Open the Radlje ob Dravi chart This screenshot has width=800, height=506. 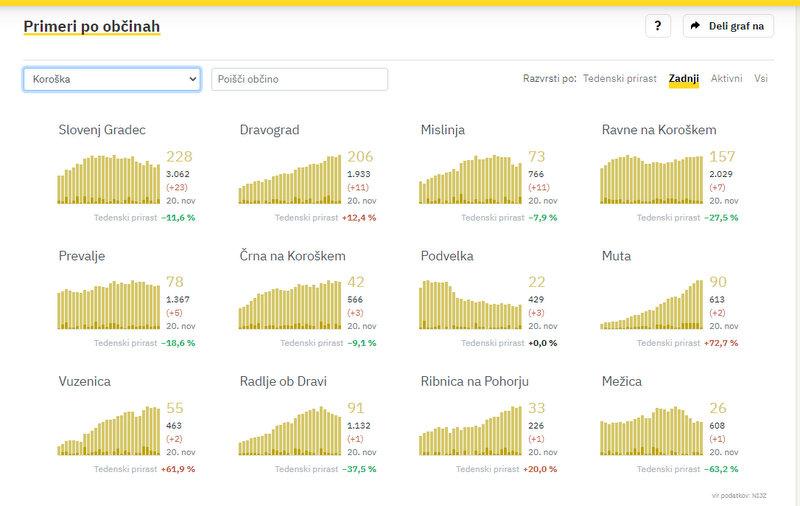pos(291,430)
